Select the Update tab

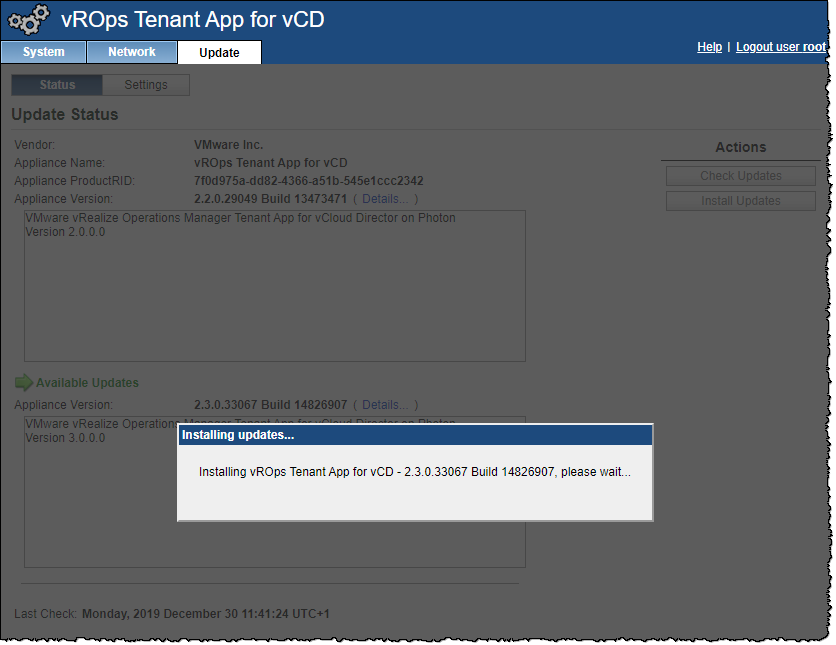[x=219, y=53]
